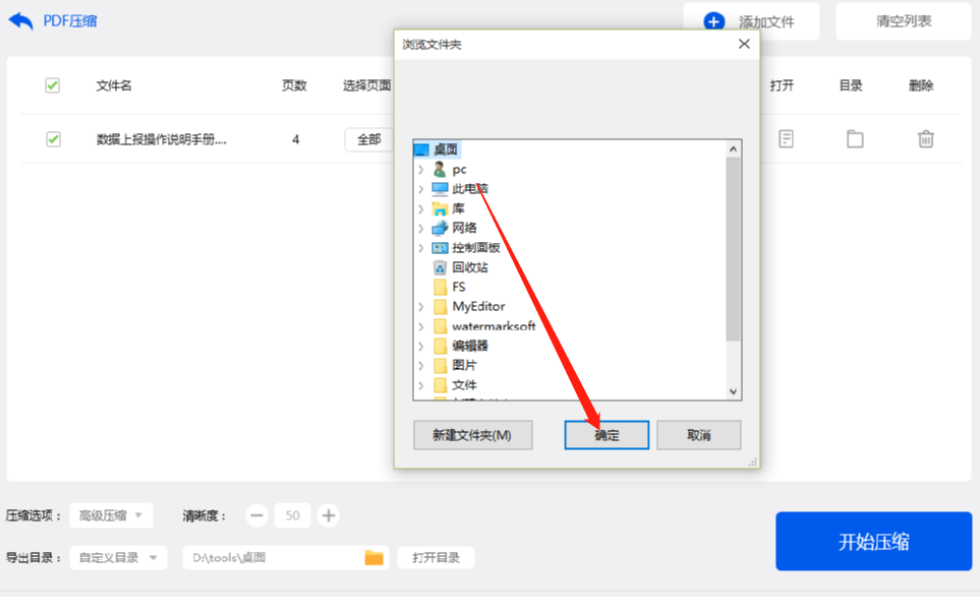Expand the 编辑器 tree node
The height and width of the screenshot is (597, 980).
[421, 346]
